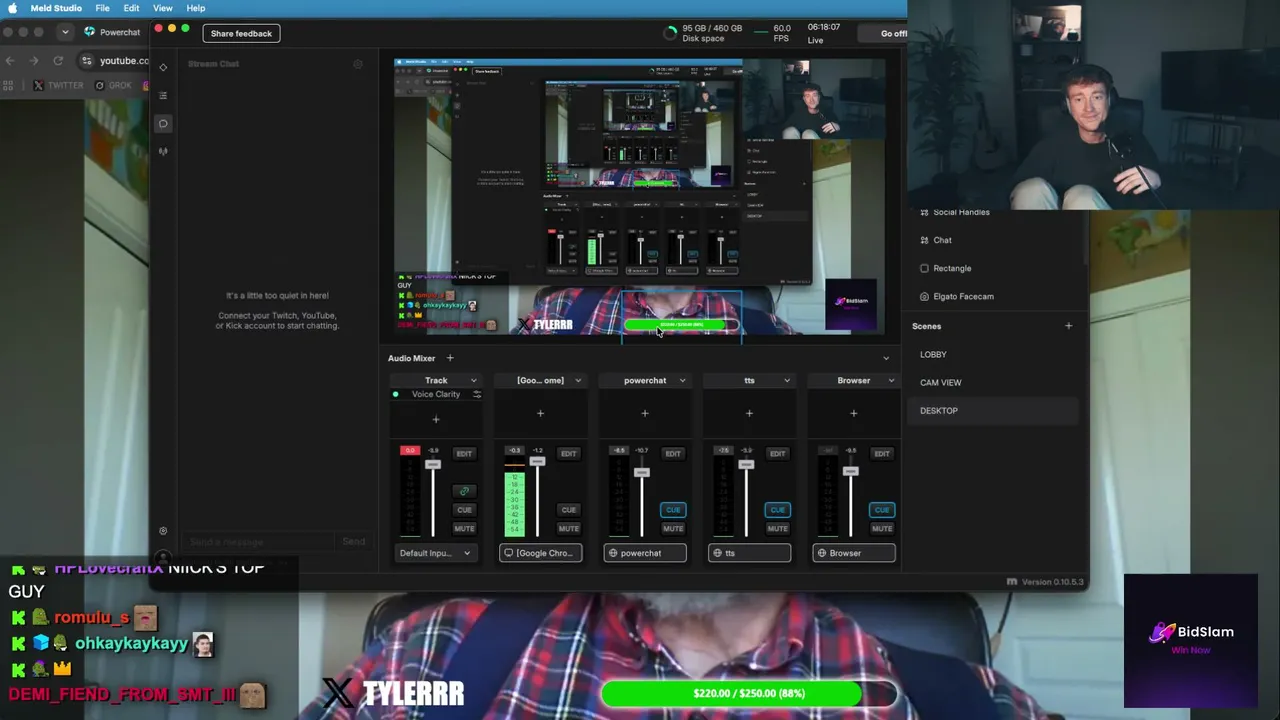
Task: Add an effect to the powerchat channel
Action: point(645,413)
